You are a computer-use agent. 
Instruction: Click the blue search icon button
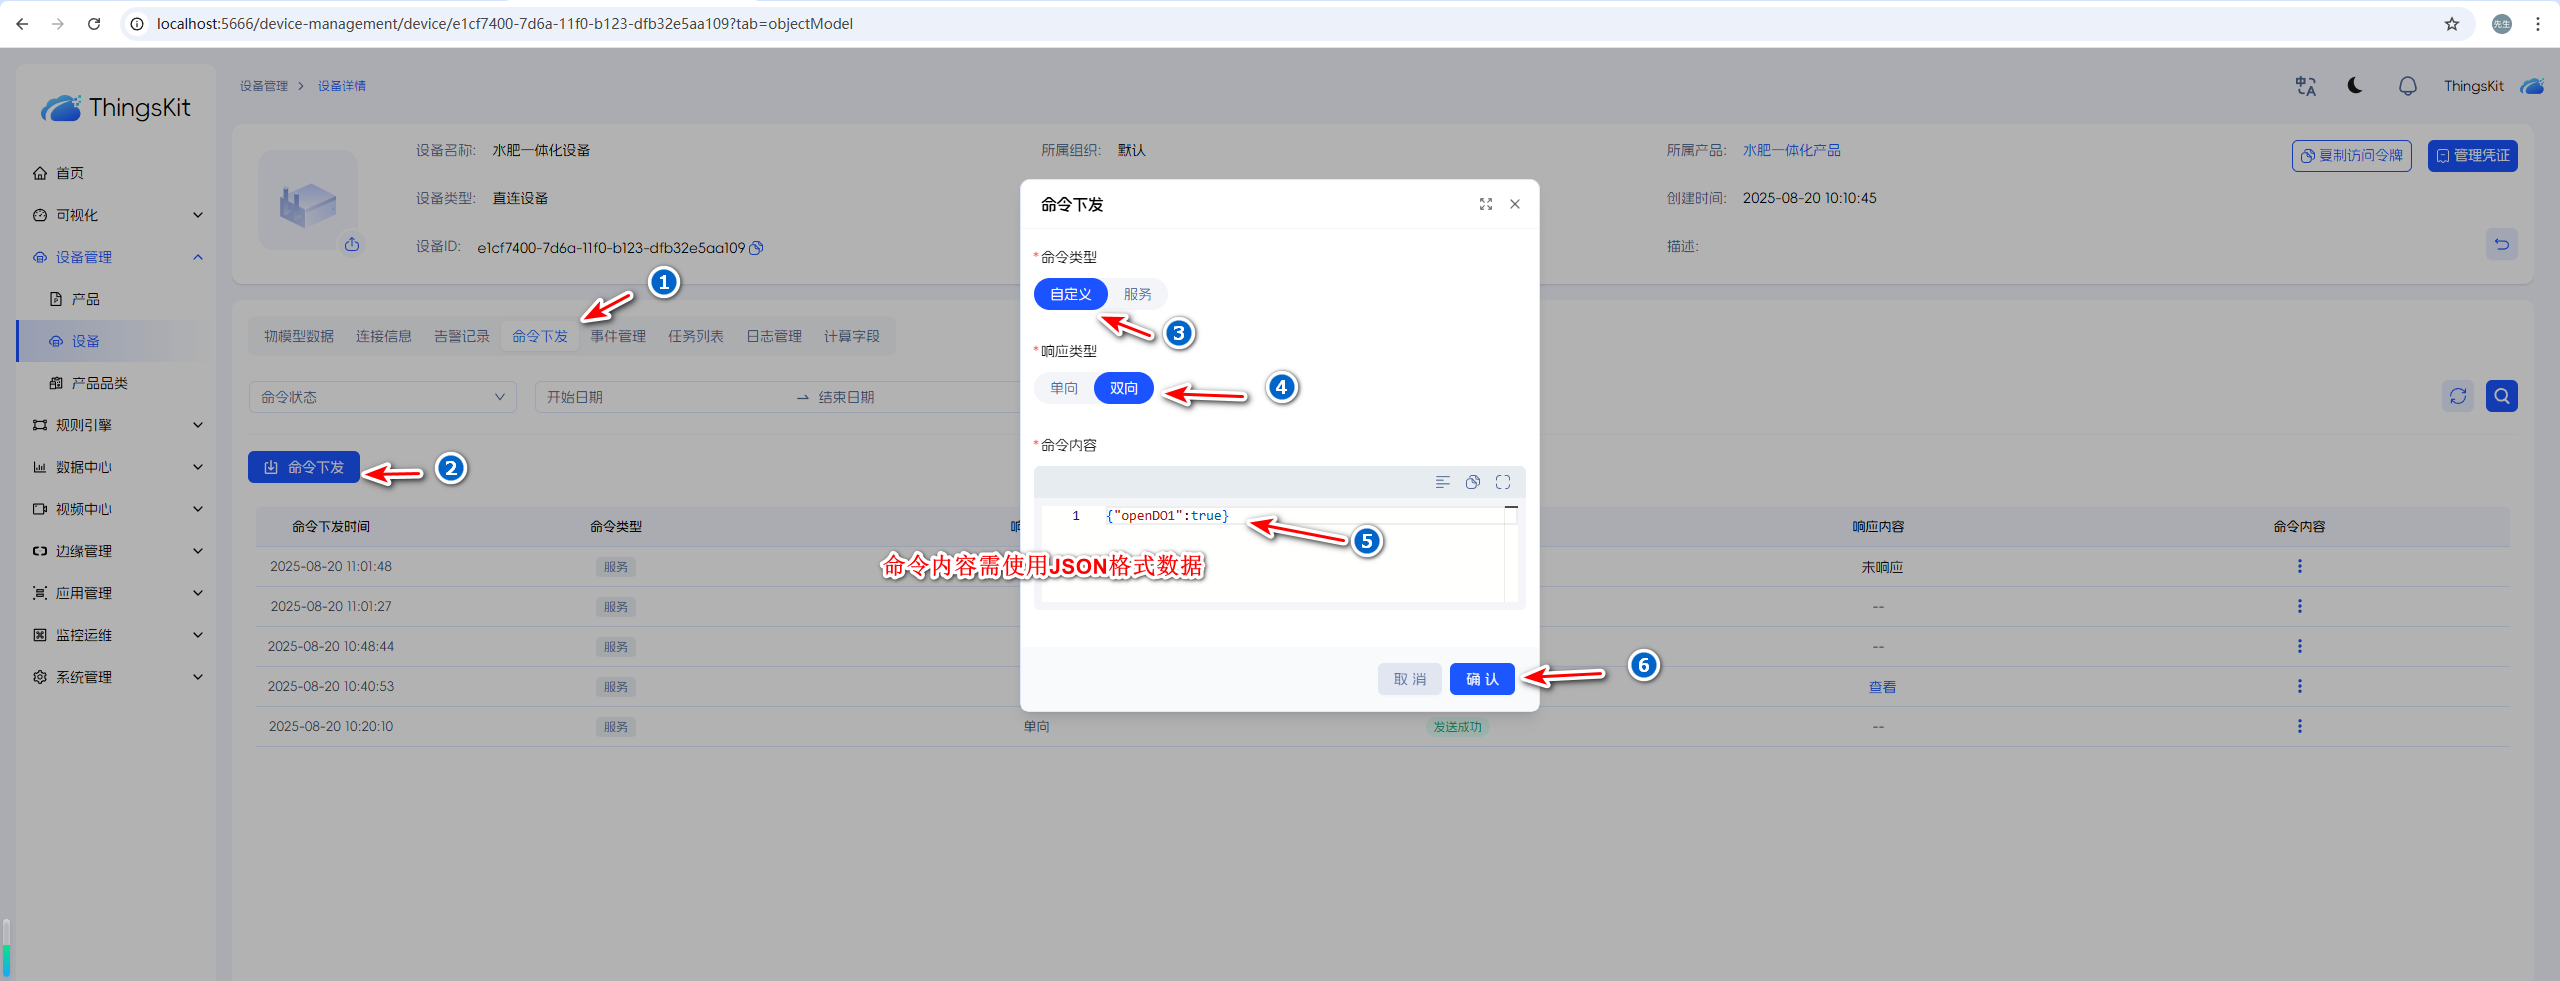pyautogui.click(x=2501, y=397)
